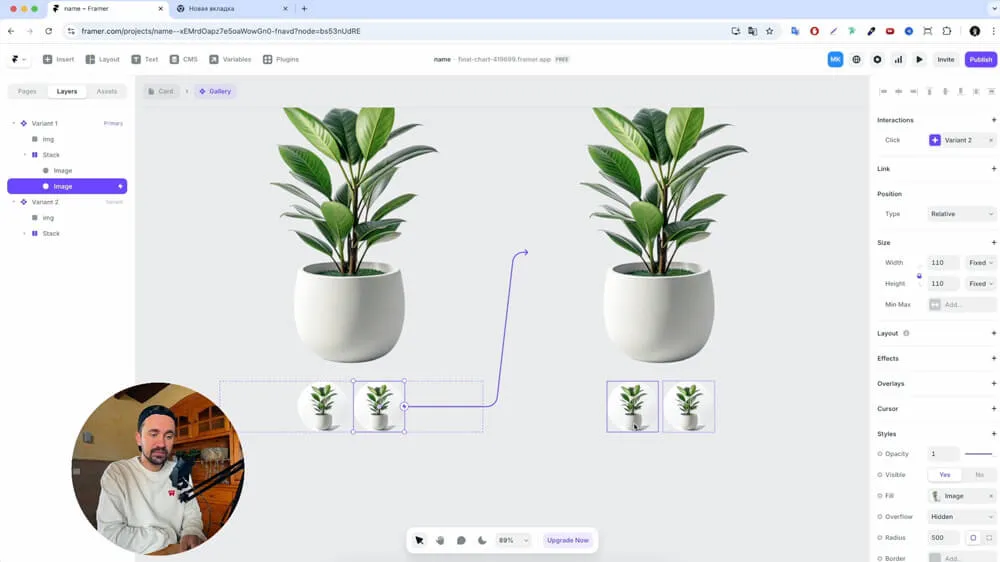
Task: Align selection to horizontal center
Action: 899,91
